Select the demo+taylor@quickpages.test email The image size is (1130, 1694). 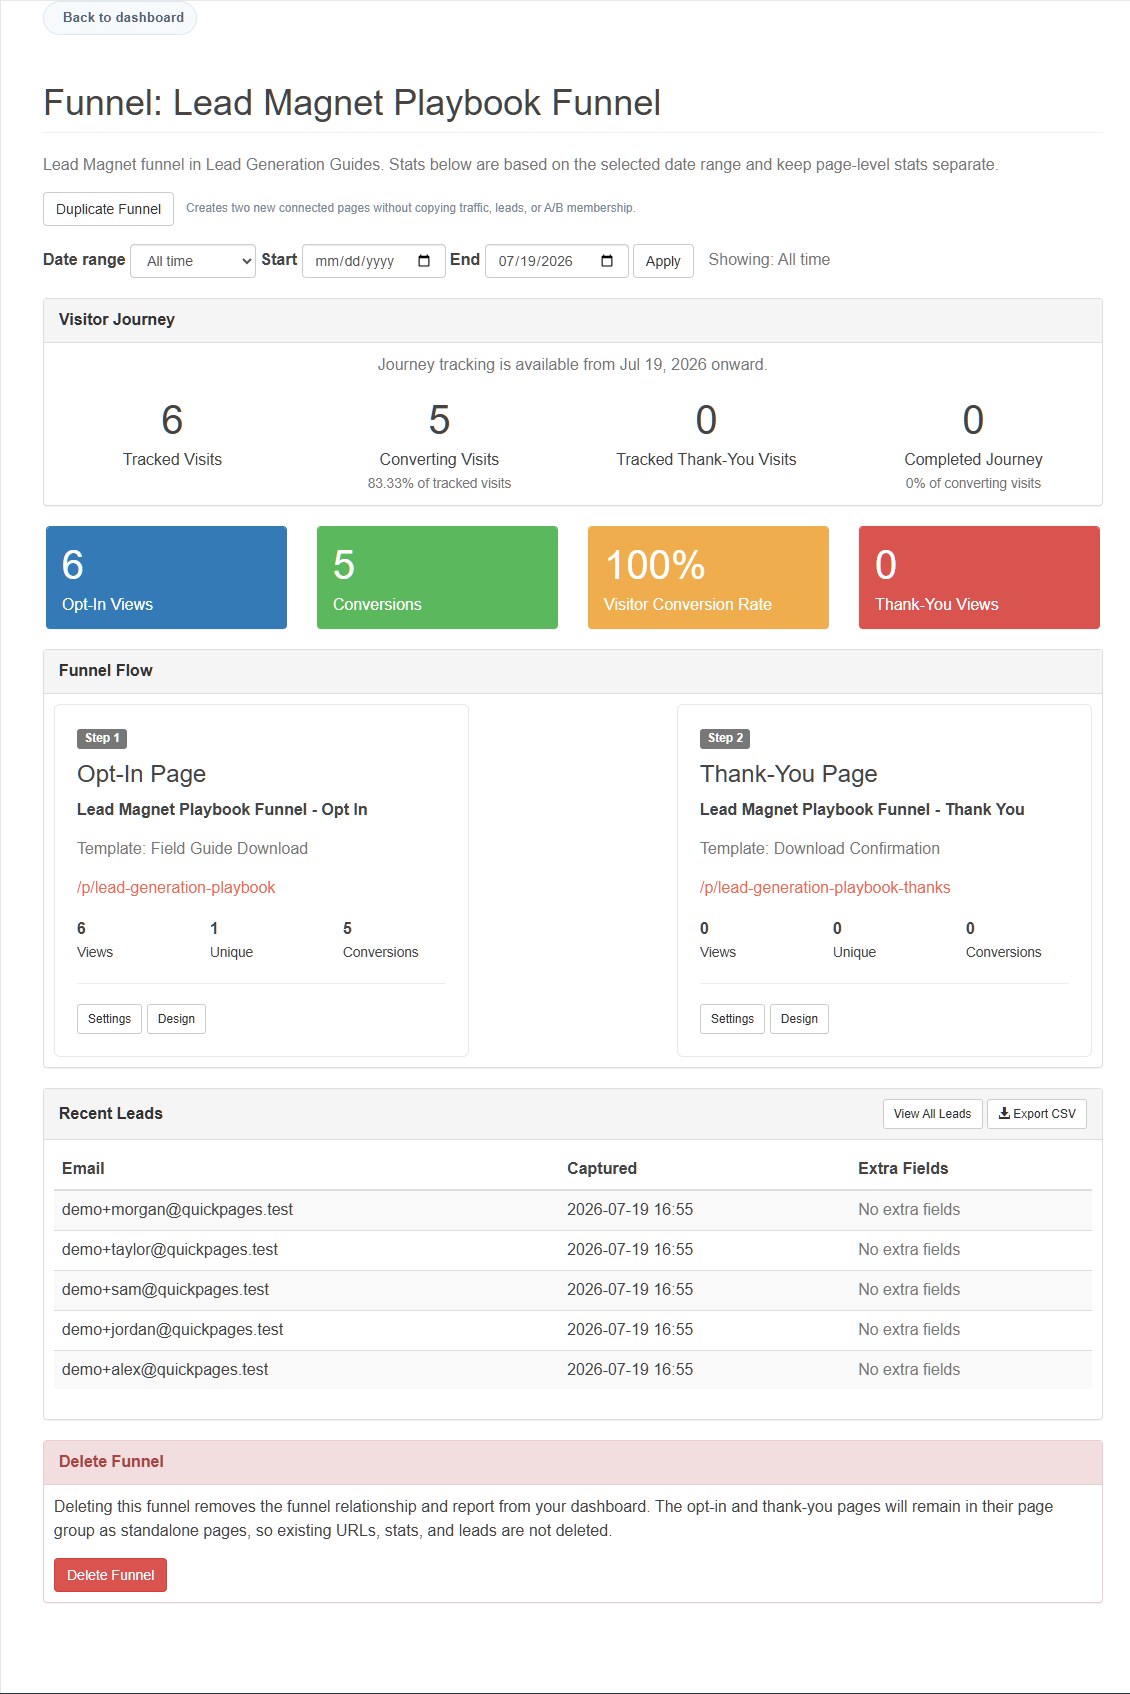pyautogui.click(x=170, y=1249)
